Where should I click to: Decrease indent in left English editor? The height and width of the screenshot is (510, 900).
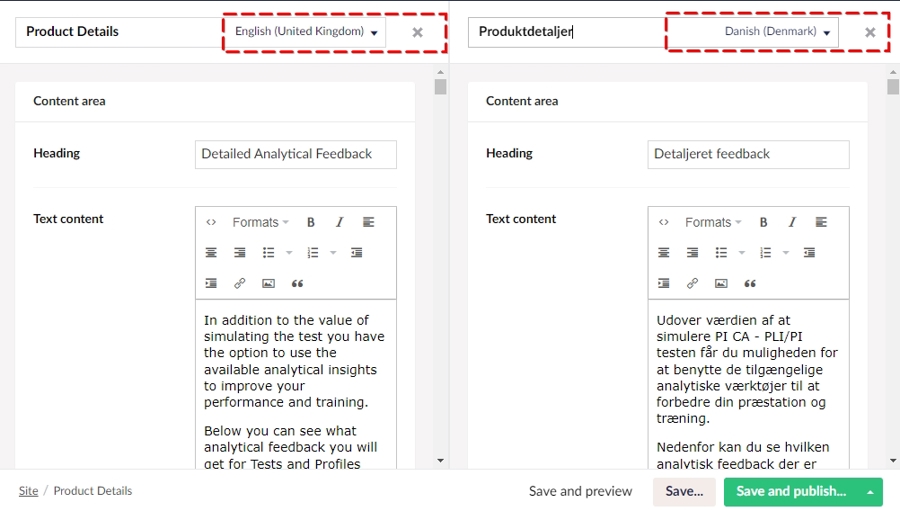[x=356, y=252]
